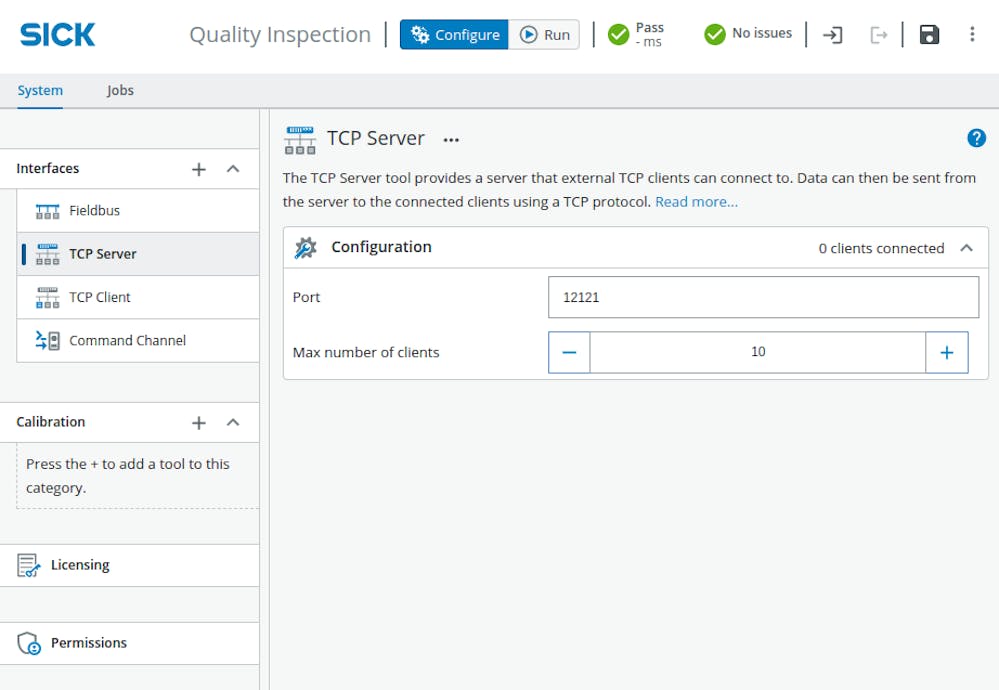This screenshot has width=999, height=690.
Task: Switch to Run mode
Action: pos(544,34)
